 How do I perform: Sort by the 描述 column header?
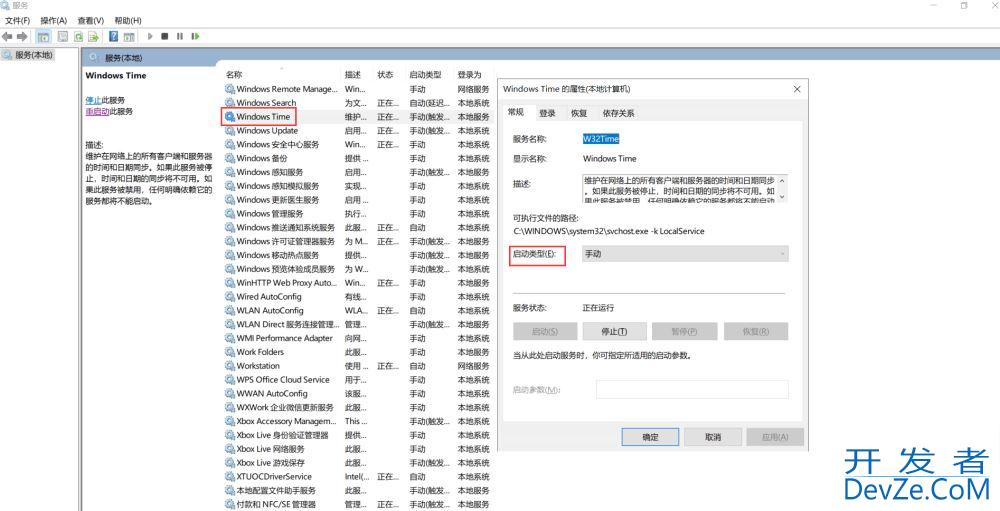tap(353, 75)
